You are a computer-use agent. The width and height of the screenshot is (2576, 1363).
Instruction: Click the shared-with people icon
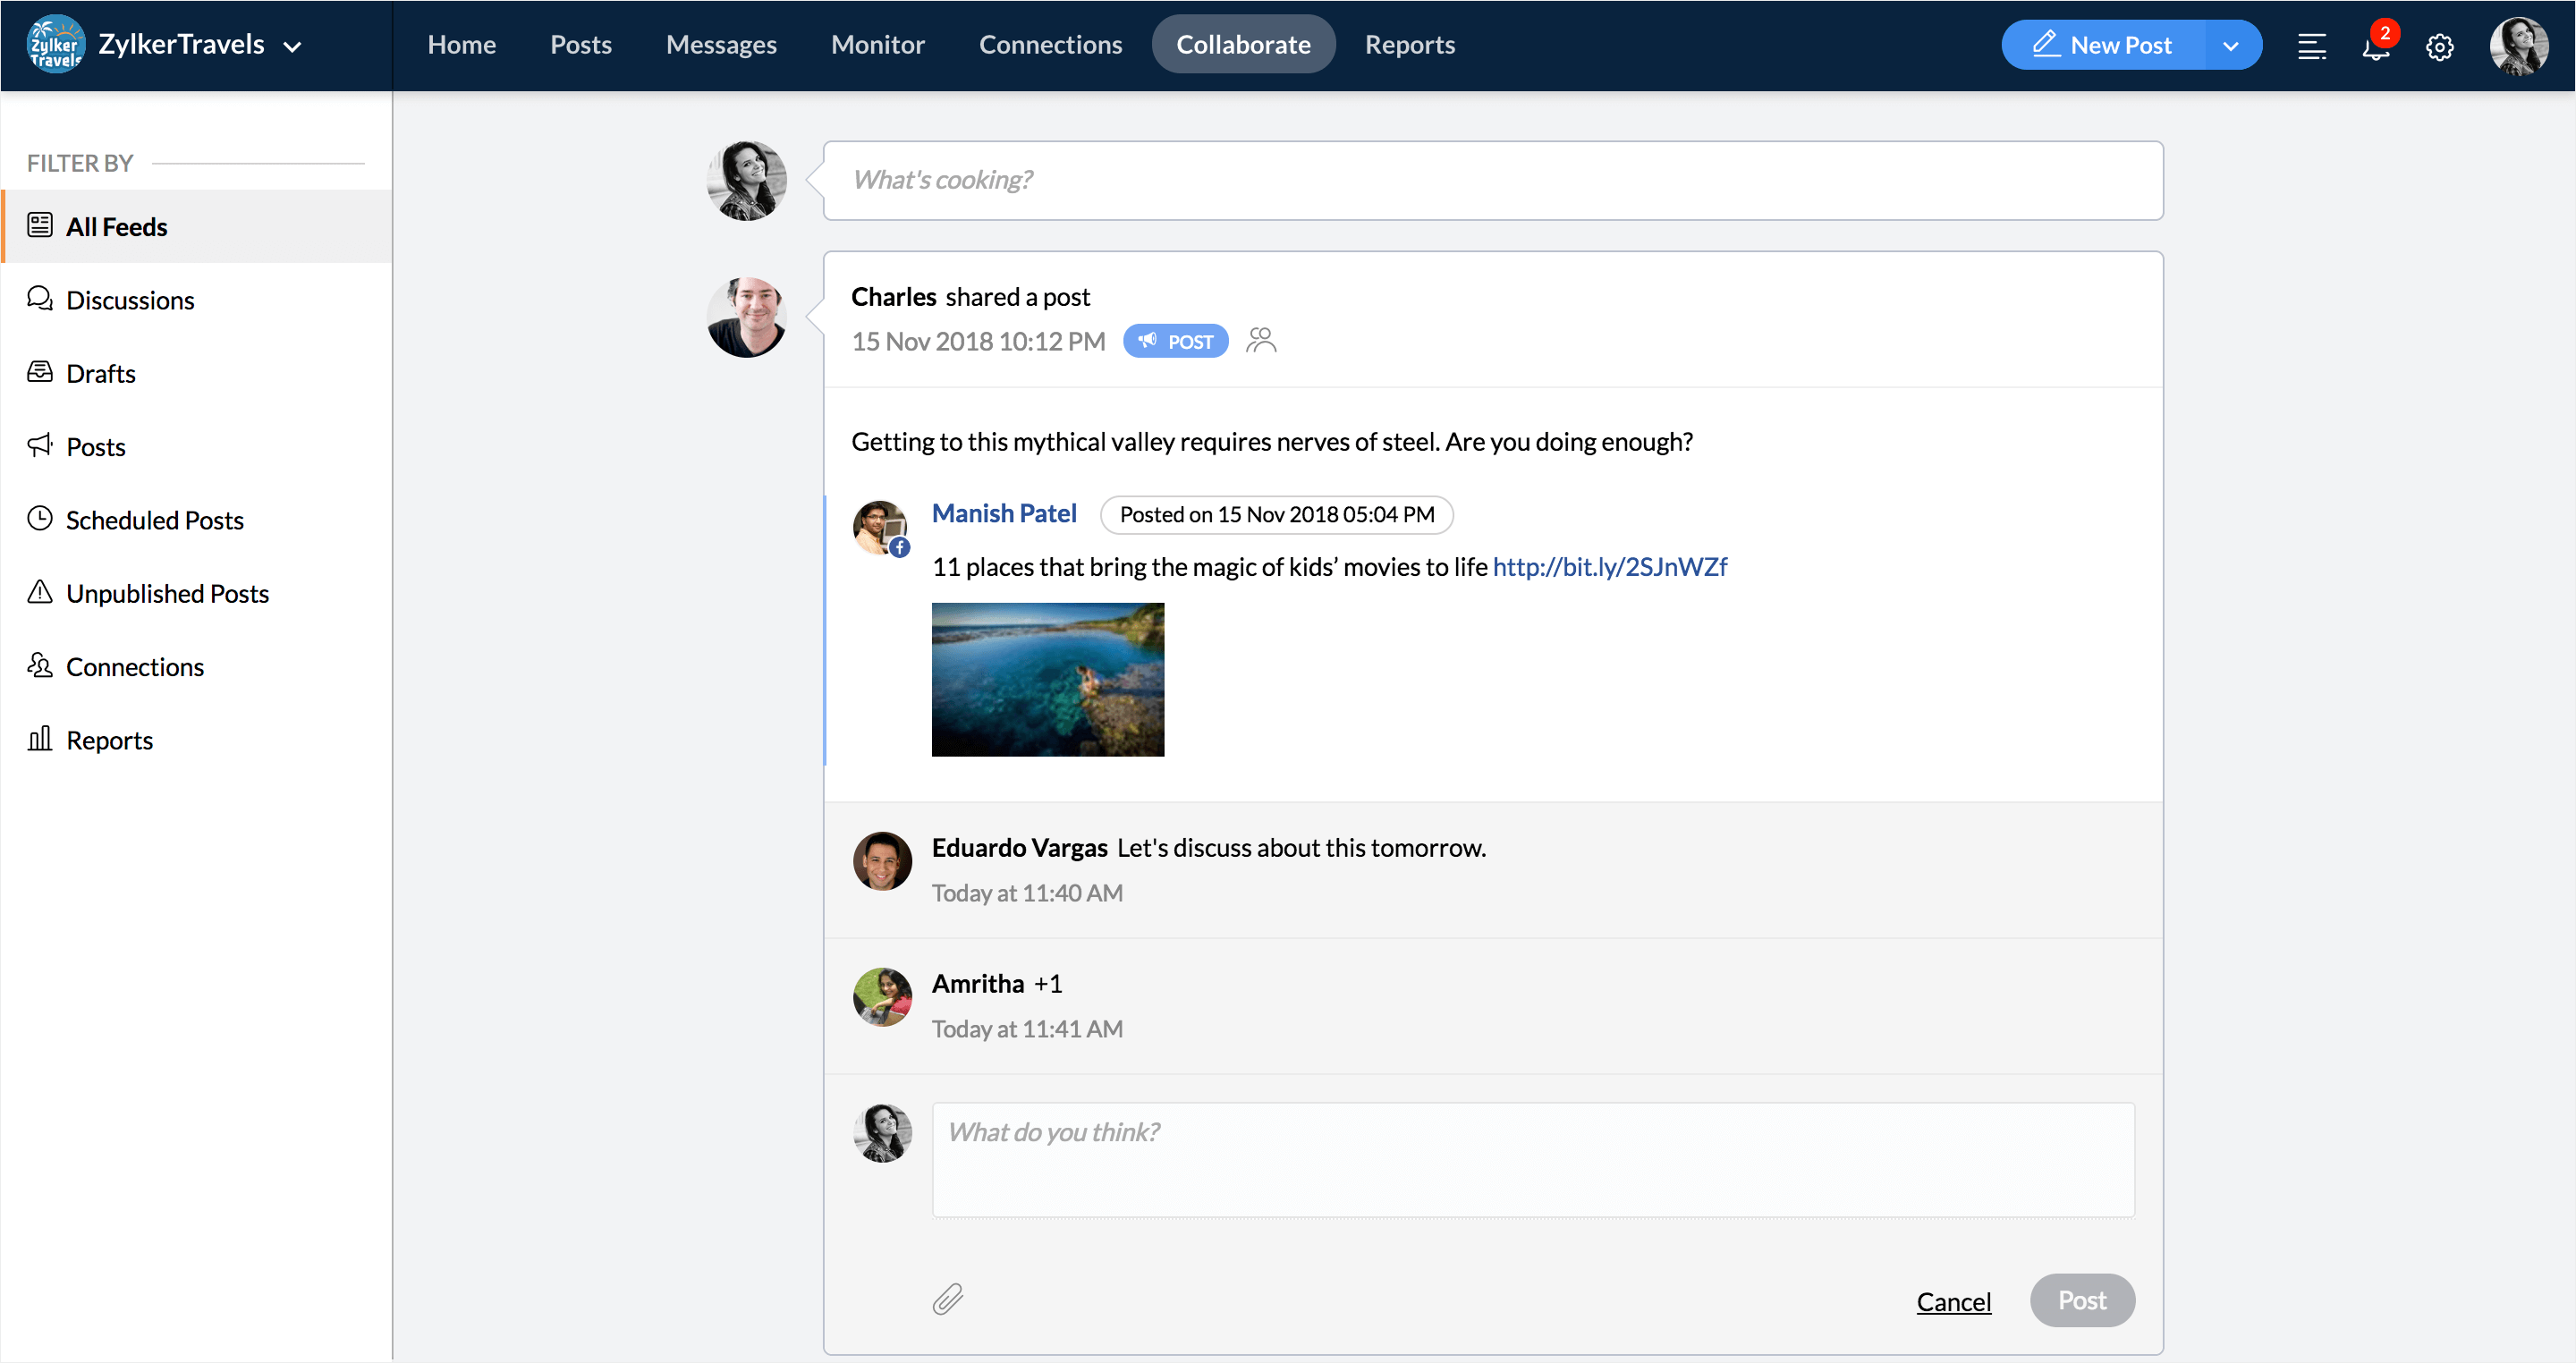(1261, 341)
